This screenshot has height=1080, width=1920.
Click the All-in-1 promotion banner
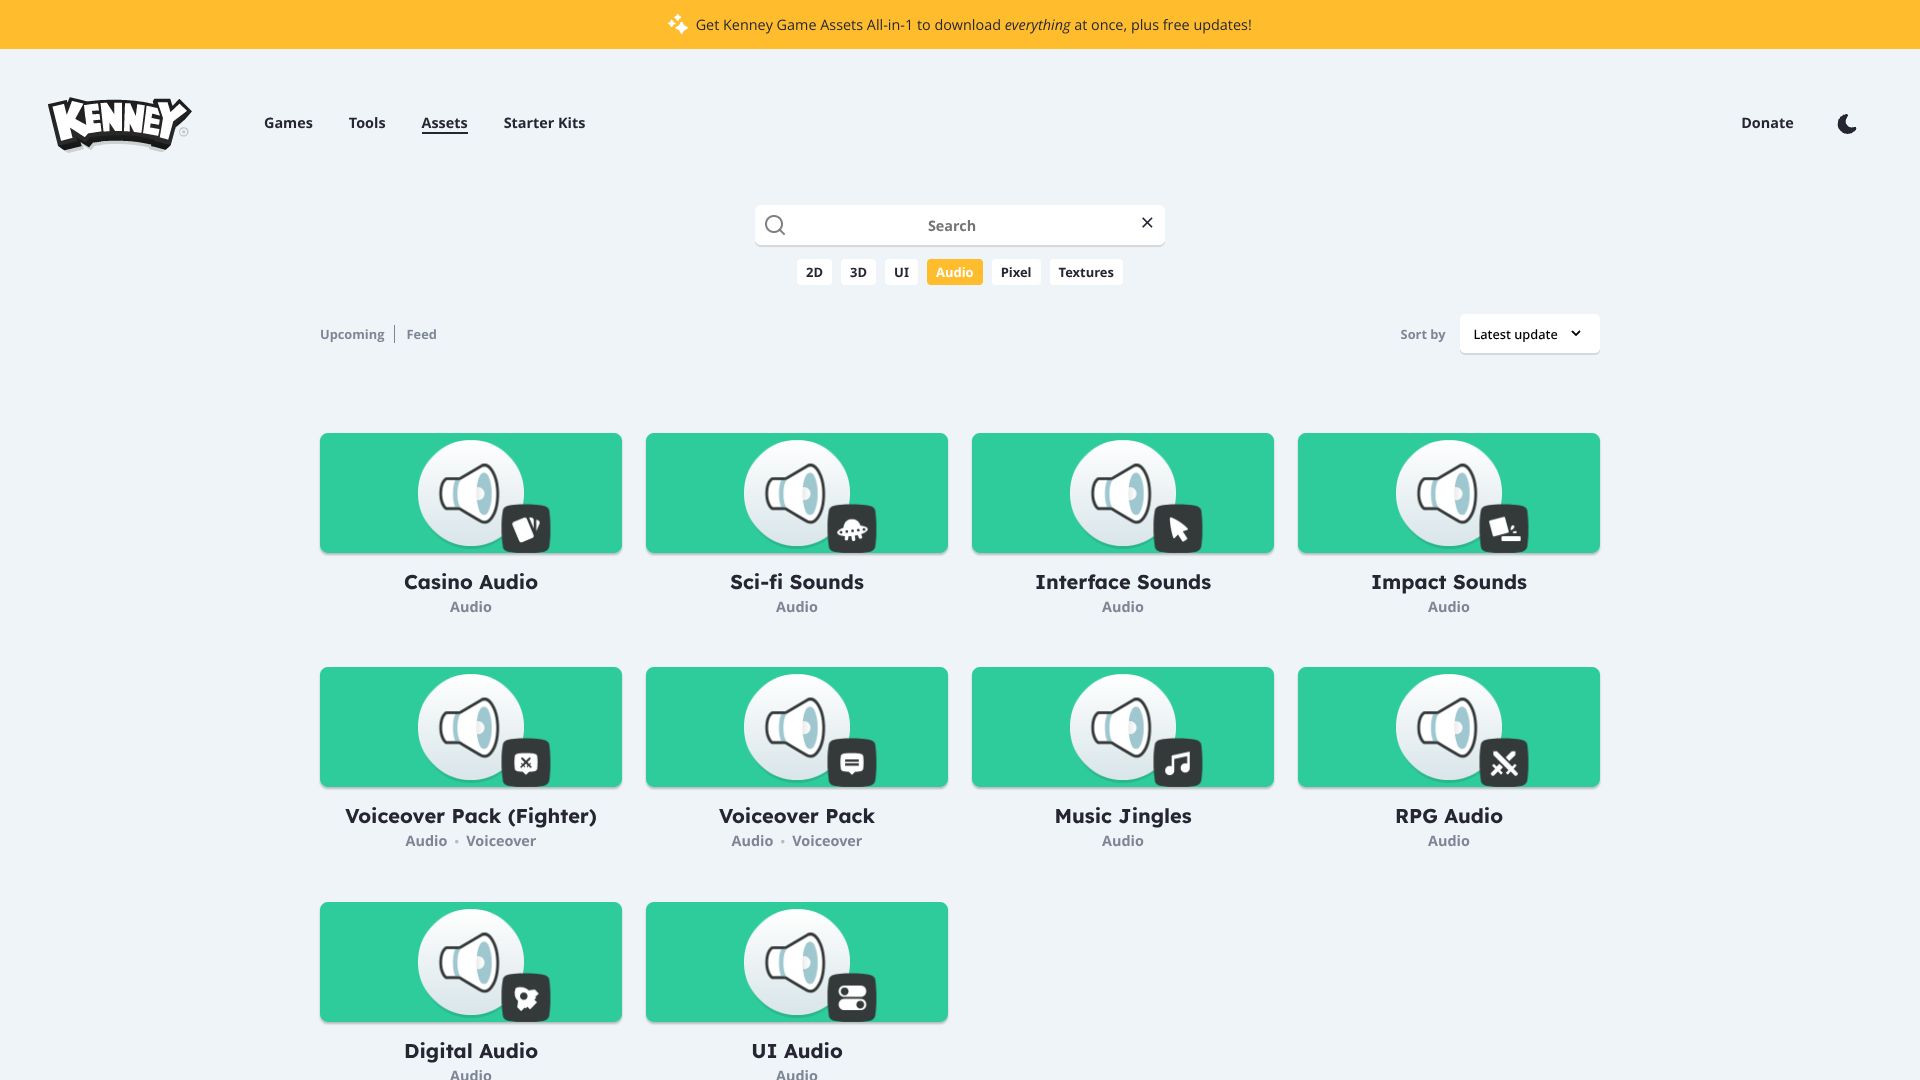(960, 24)
